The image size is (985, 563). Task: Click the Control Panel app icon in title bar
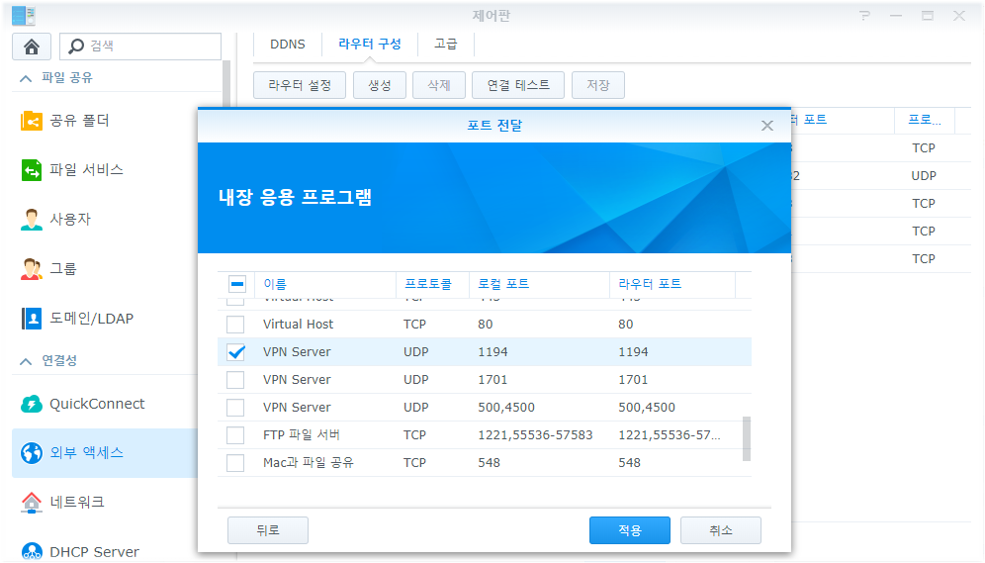click(24, 16)
